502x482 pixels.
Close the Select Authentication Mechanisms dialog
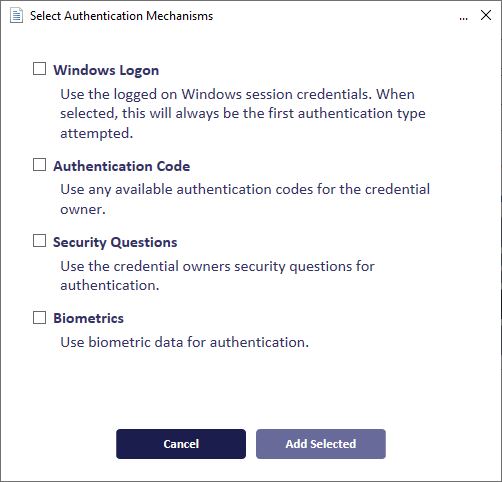486,15
